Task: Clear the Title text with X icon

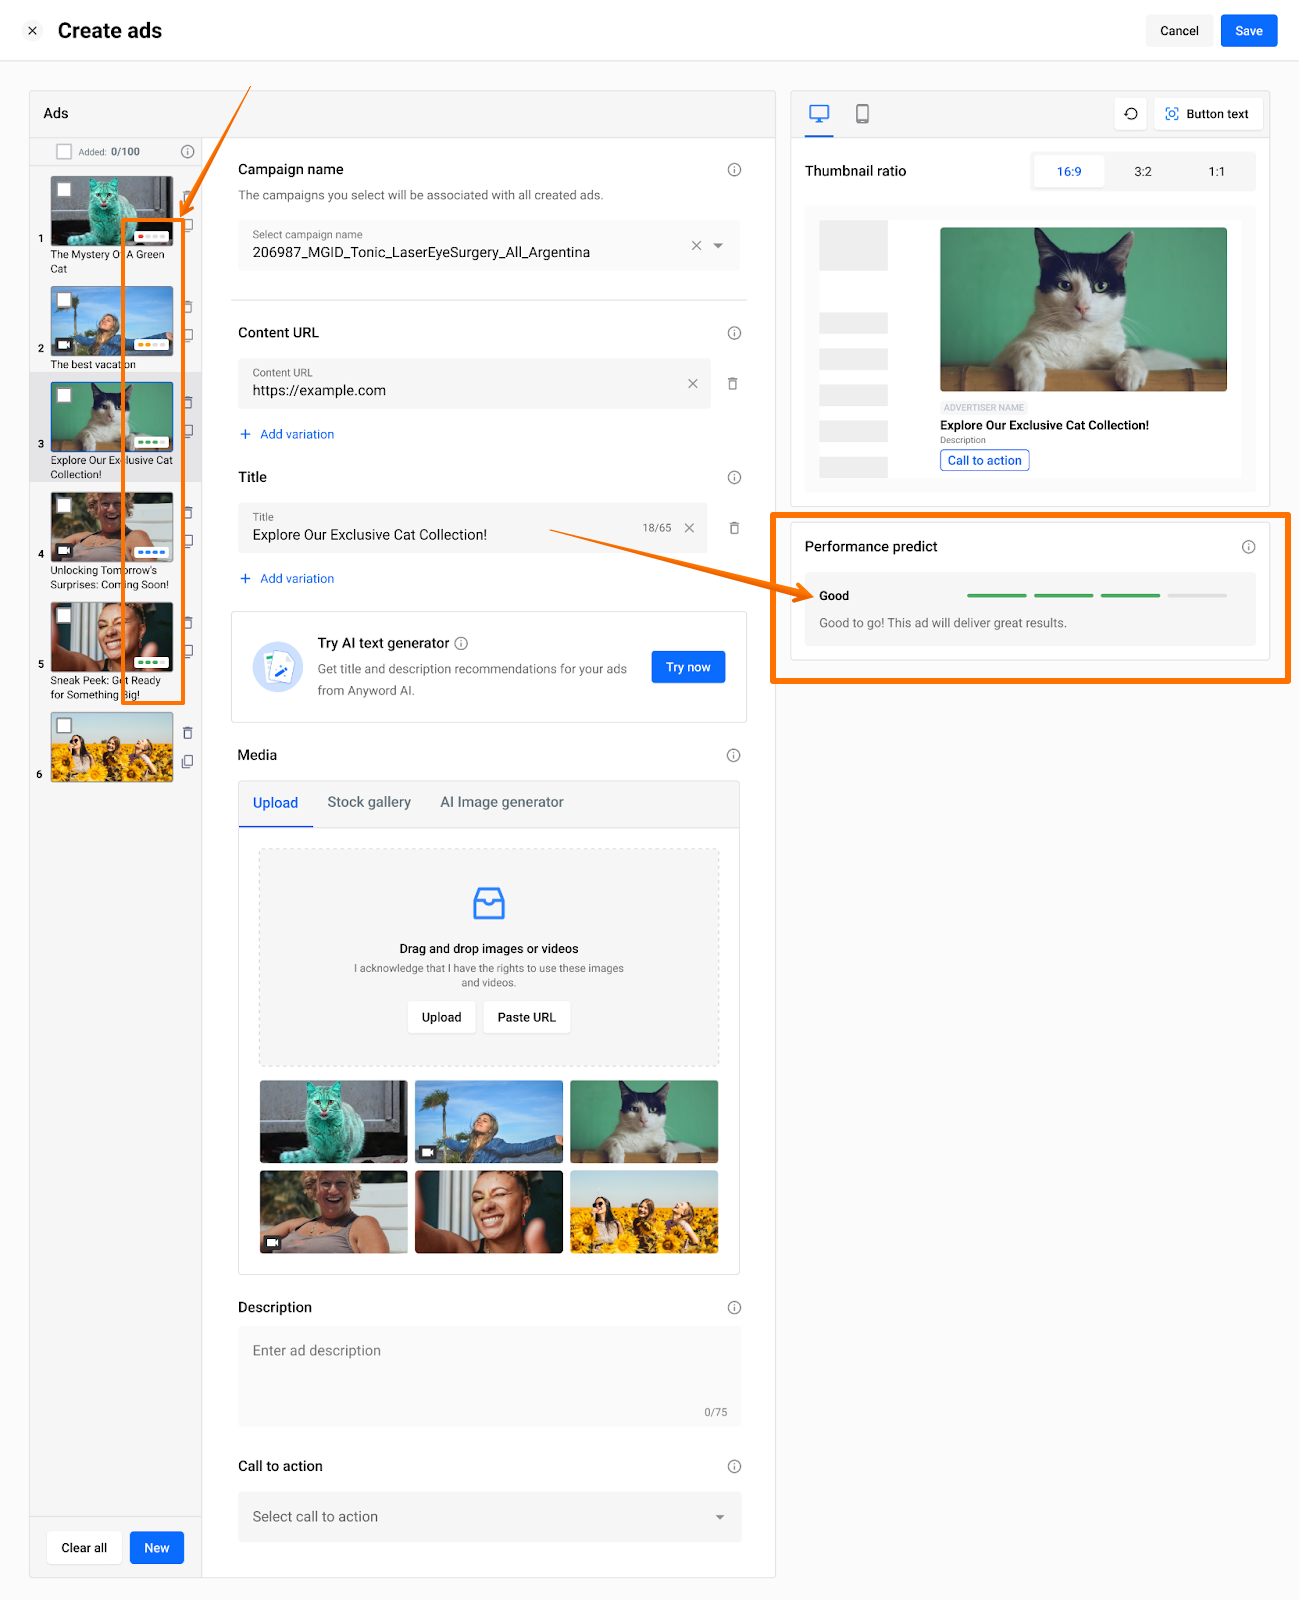Action: click(x=689, y=528)
